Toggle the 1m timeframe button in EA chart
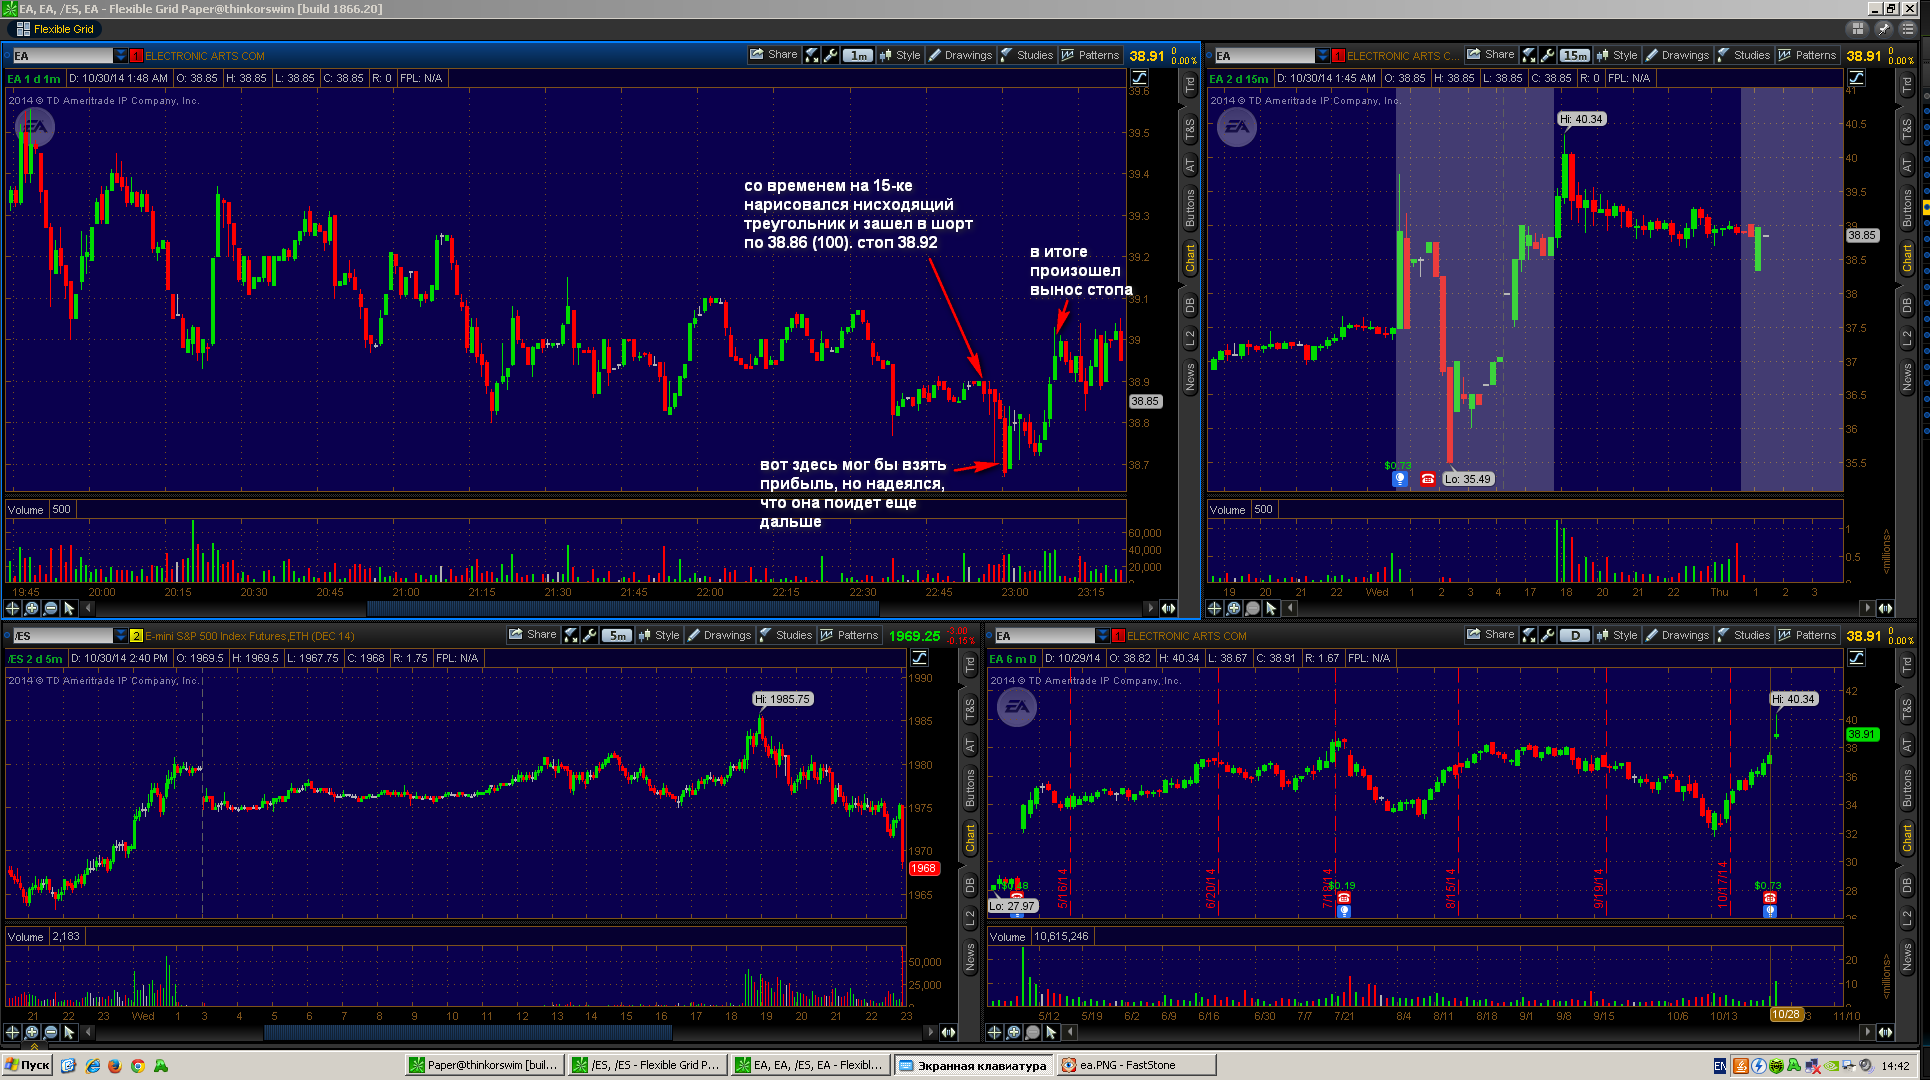Viewport: 1930px width, 1080px height. pyautogui.click(x=858, y=55)
